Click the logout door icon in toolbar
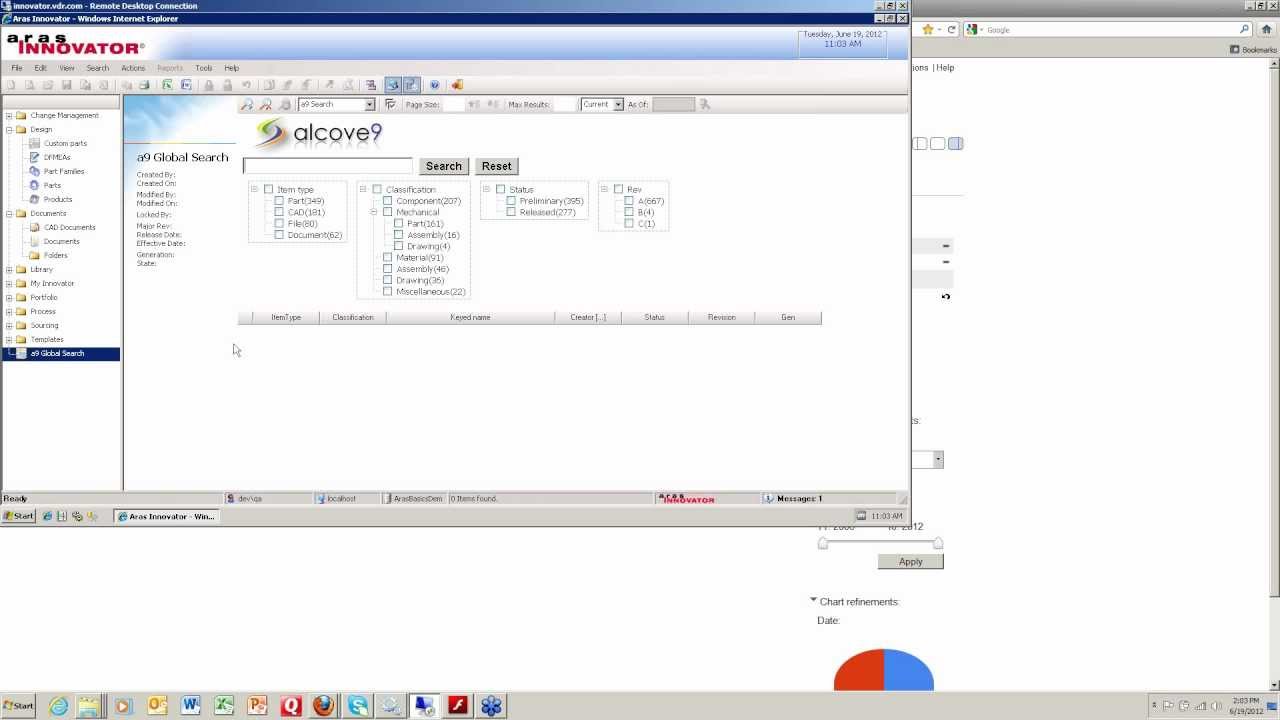The height and width of the screenshot is (720, 1280). pyautogui.click(x=457, y=85)
